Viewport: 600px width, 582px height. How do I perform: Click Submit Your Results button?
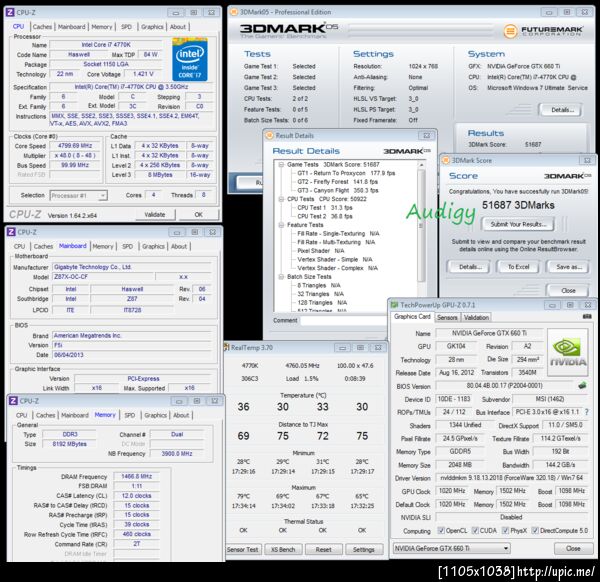tap(518, 224)
